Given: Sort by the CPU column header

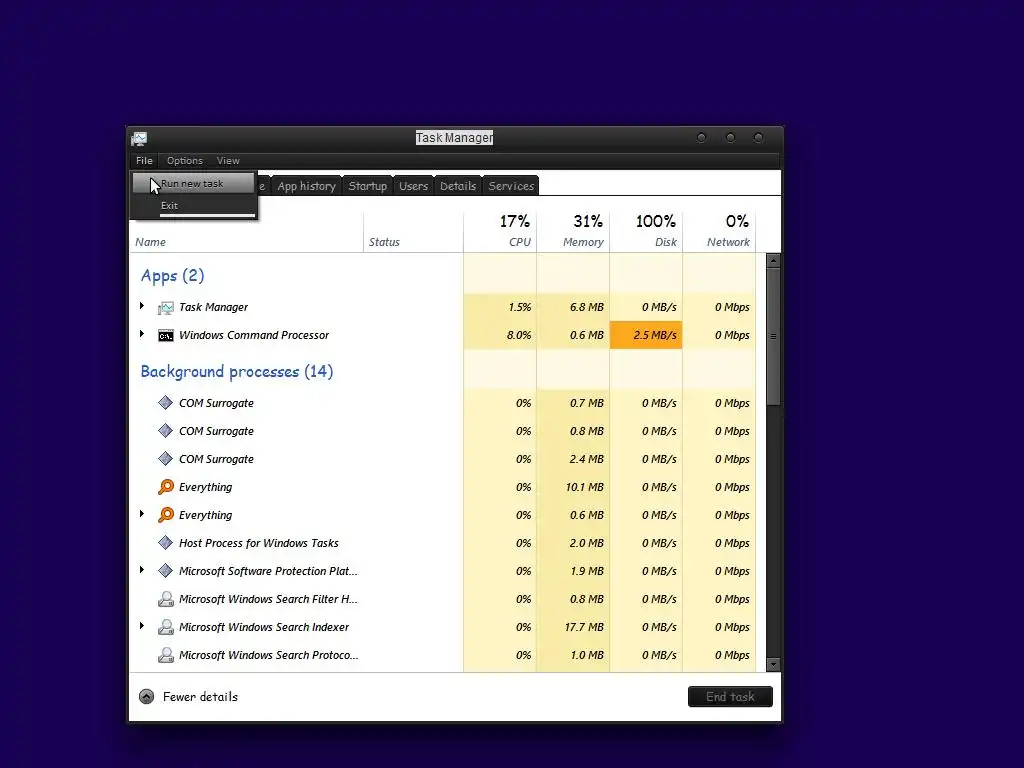Looking at the screenshot, I should point(500,232).
